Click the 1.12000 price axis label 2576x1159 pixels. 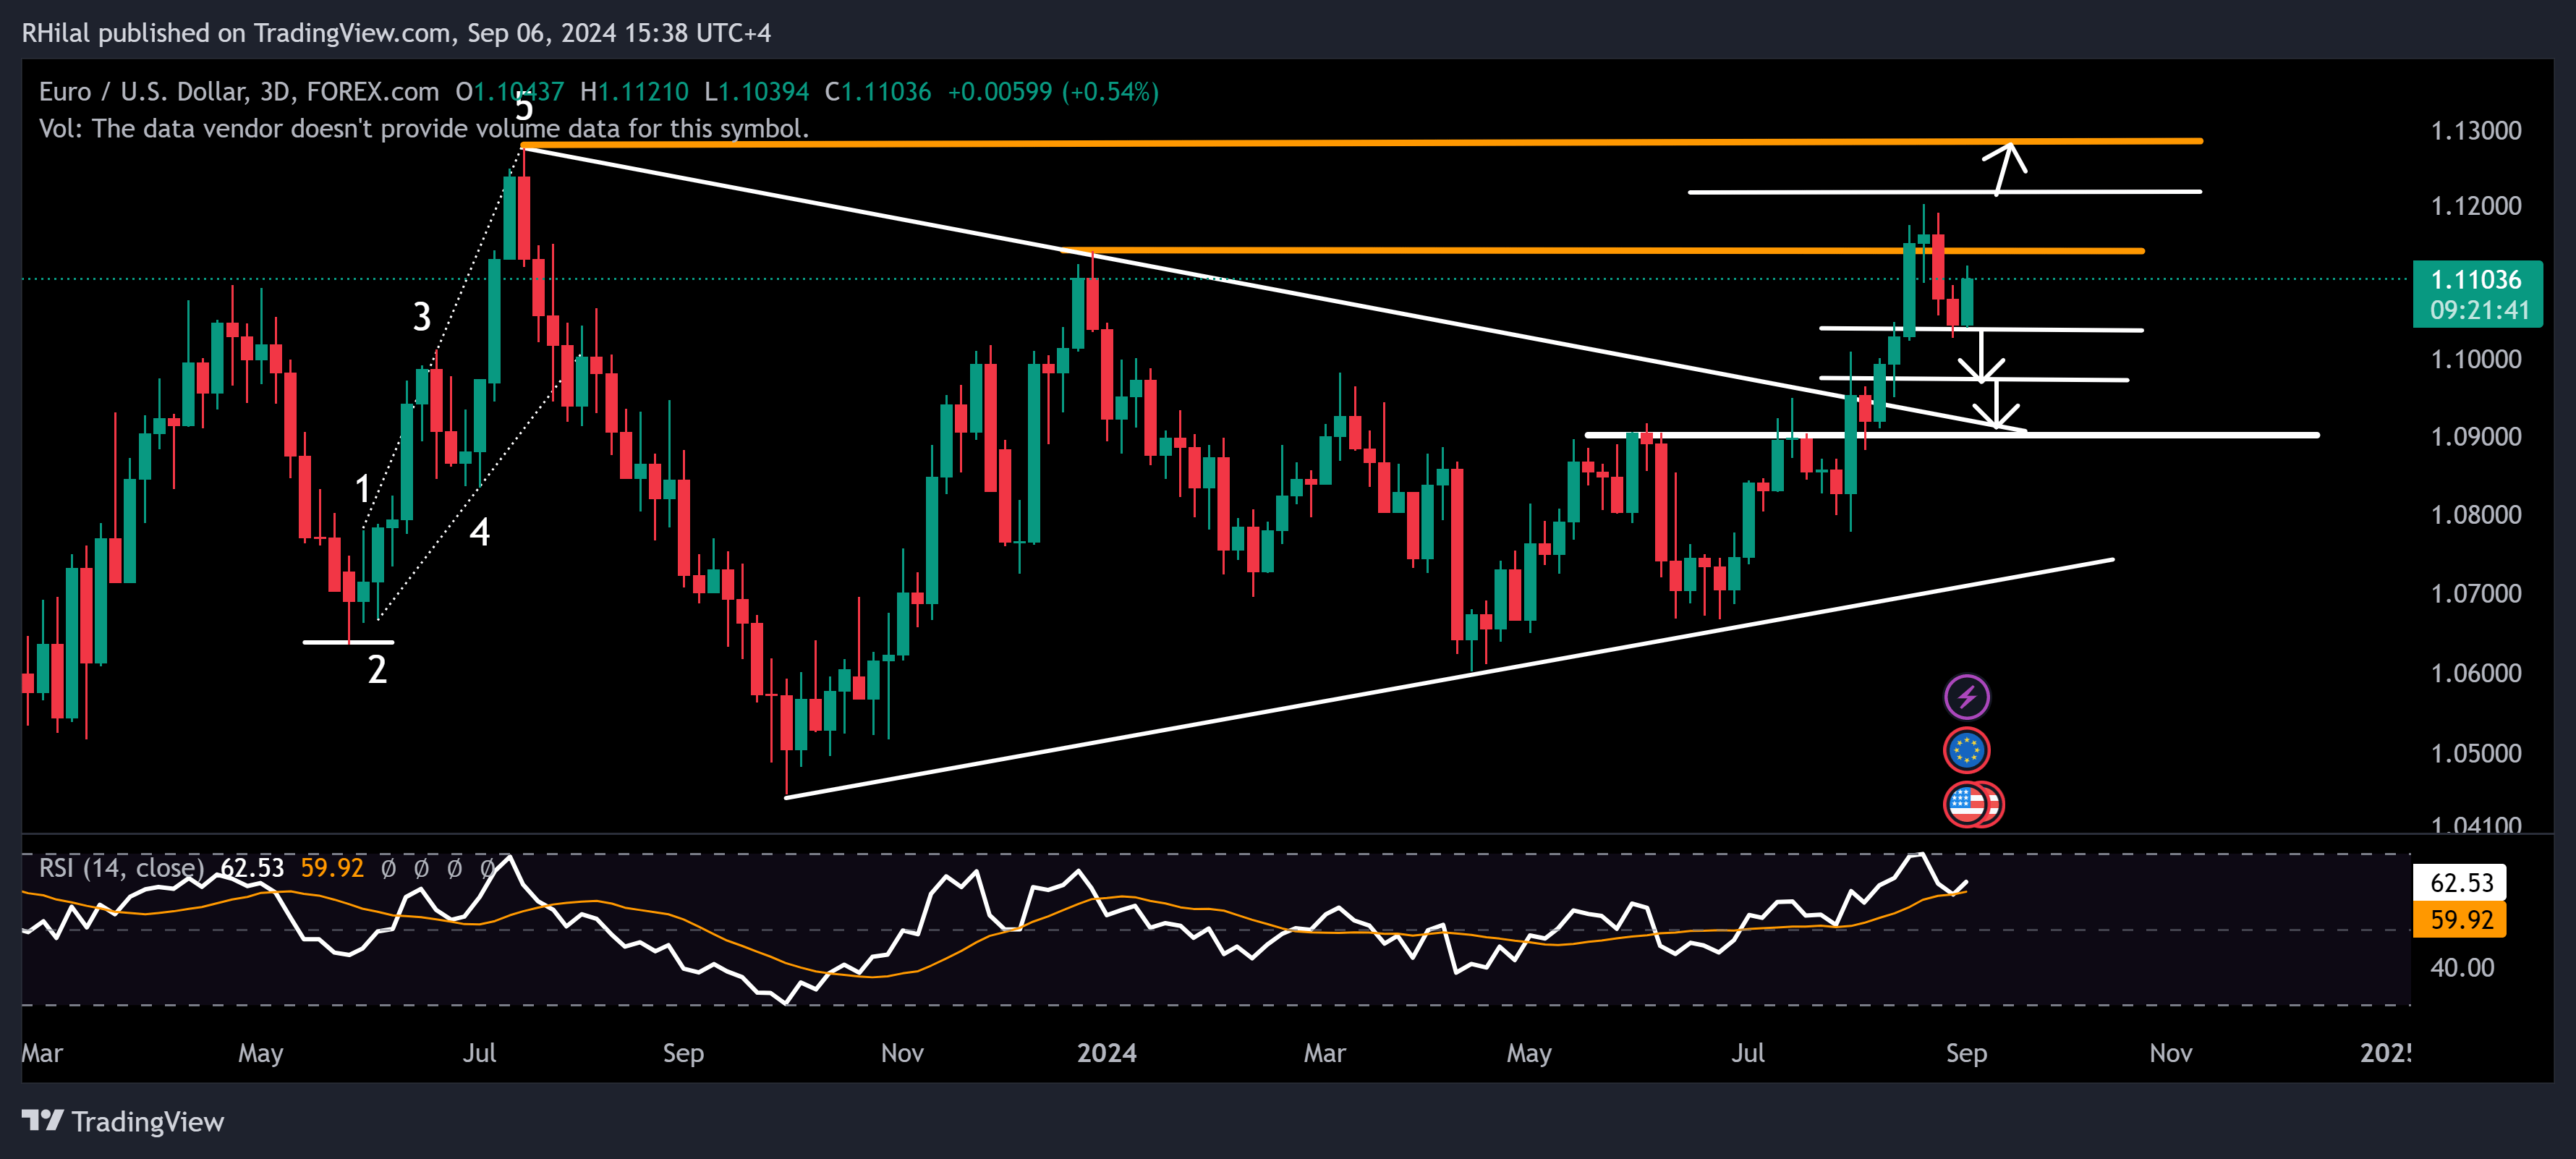pyautogui.click(x=2476, y=206)
